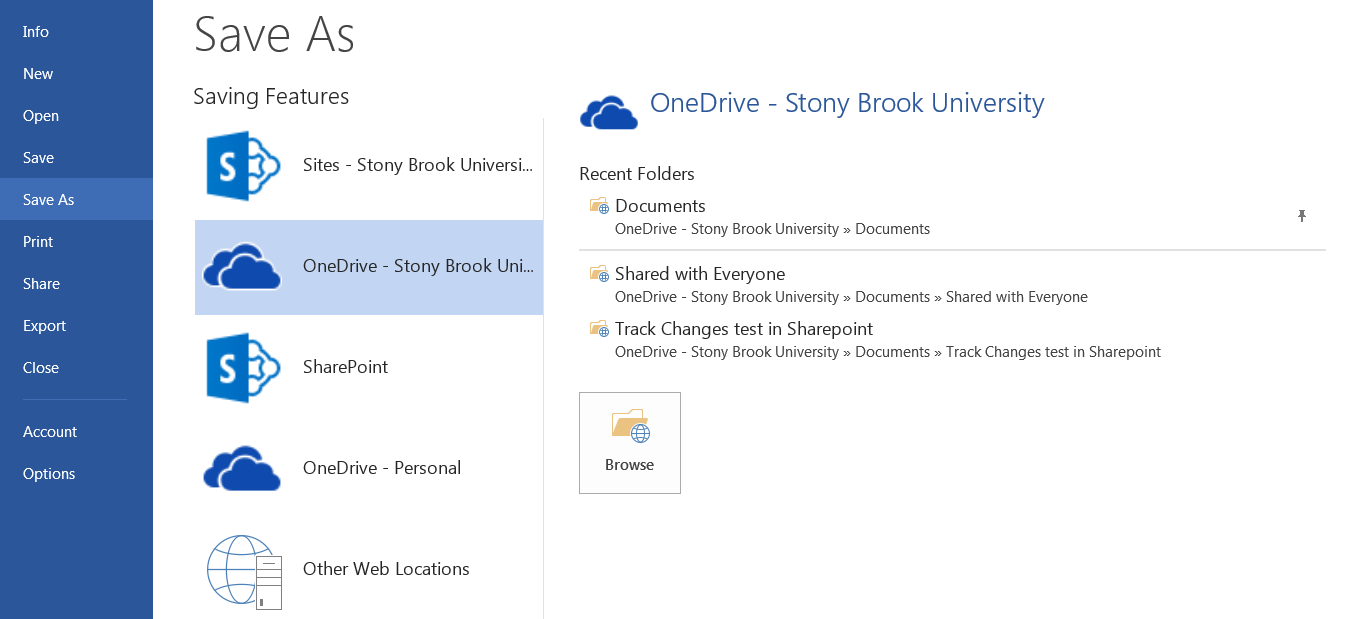
Task: Click the OneDrive Stony Brook cloud icon in the list
Action: tap(242, 267)
